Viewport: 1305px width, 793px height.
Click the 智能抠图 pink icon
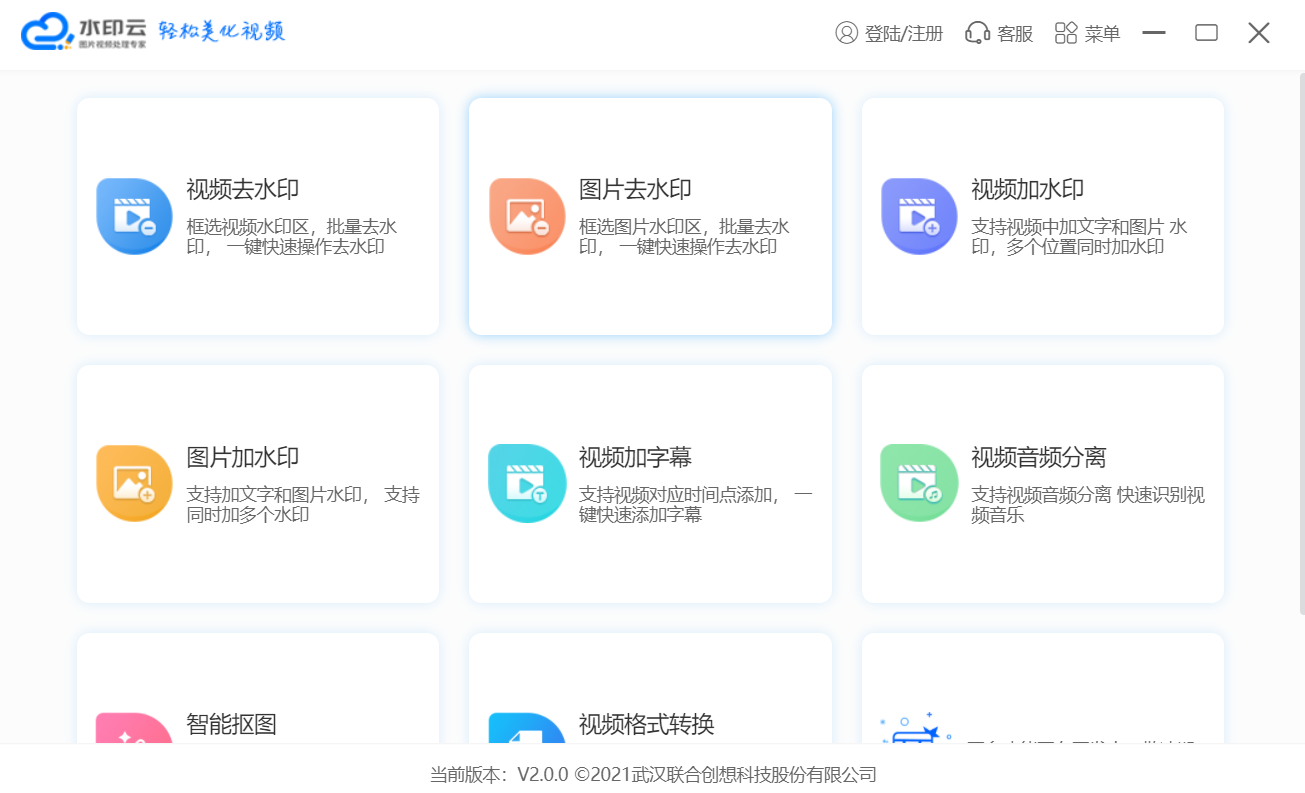click(x=134, y=728)
